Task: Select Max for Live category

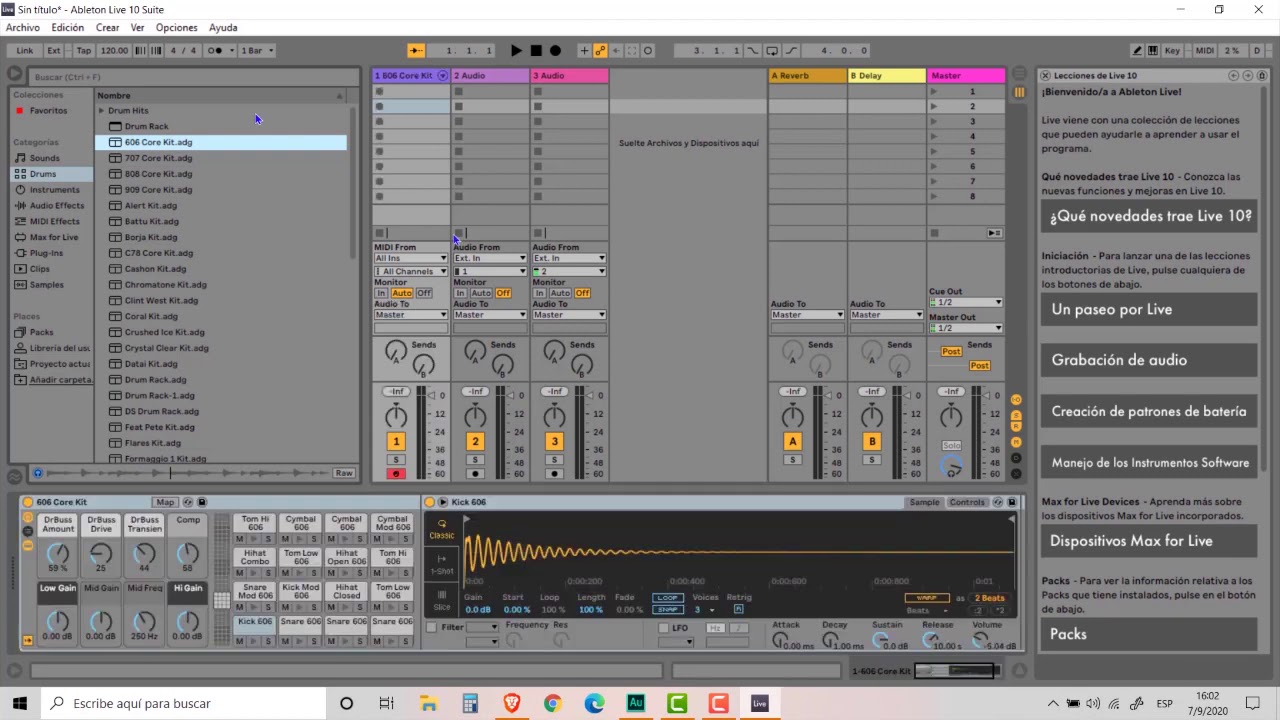Action: click(54, 237)
